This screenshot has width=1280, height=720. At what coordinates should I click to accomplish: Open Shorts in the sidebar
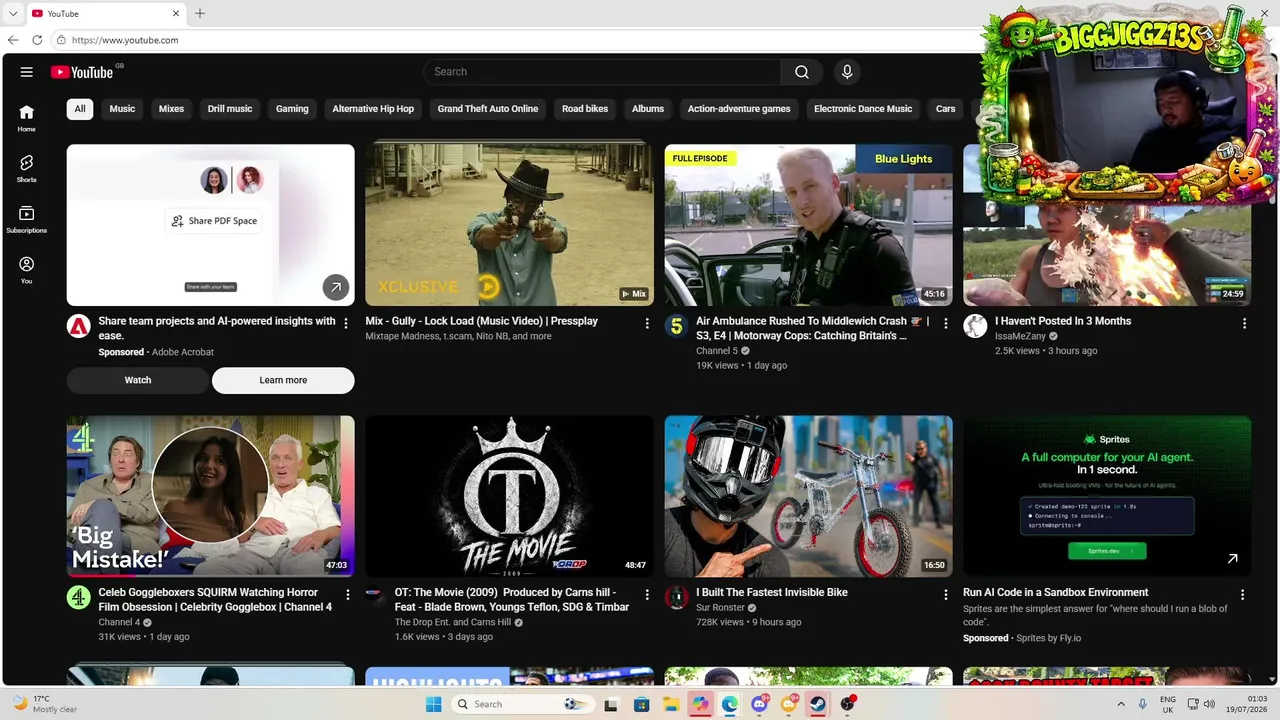27,168
